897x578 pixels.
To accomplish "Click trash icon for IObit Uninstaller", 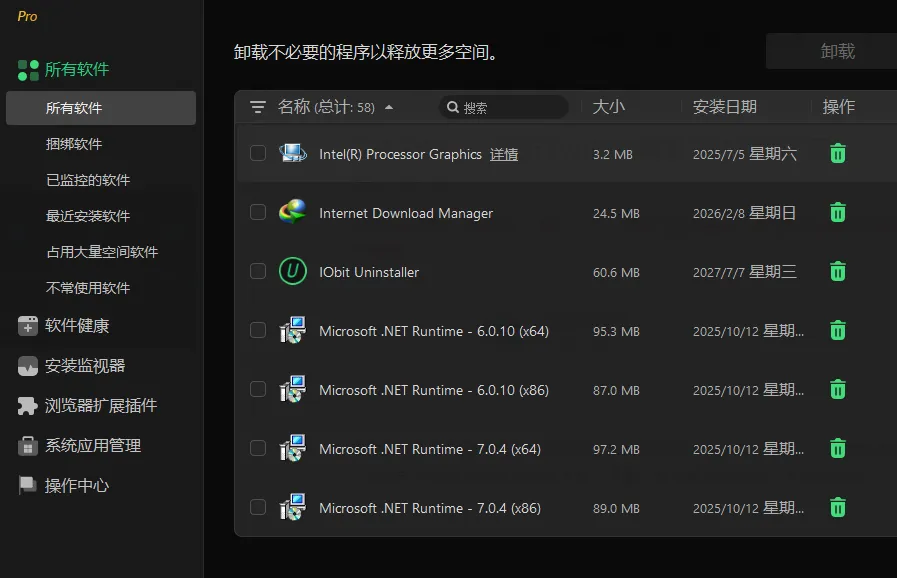I will click(x=838, y=271).
